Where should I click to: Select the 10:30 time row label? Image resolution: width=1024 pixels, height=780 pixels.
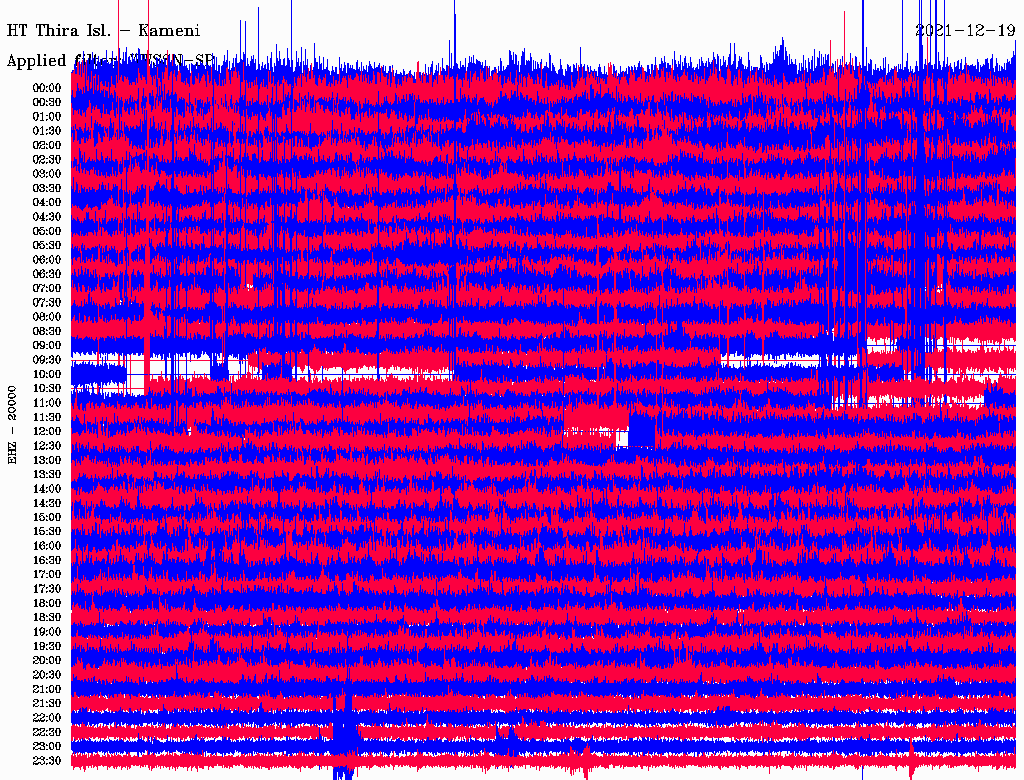47,388
